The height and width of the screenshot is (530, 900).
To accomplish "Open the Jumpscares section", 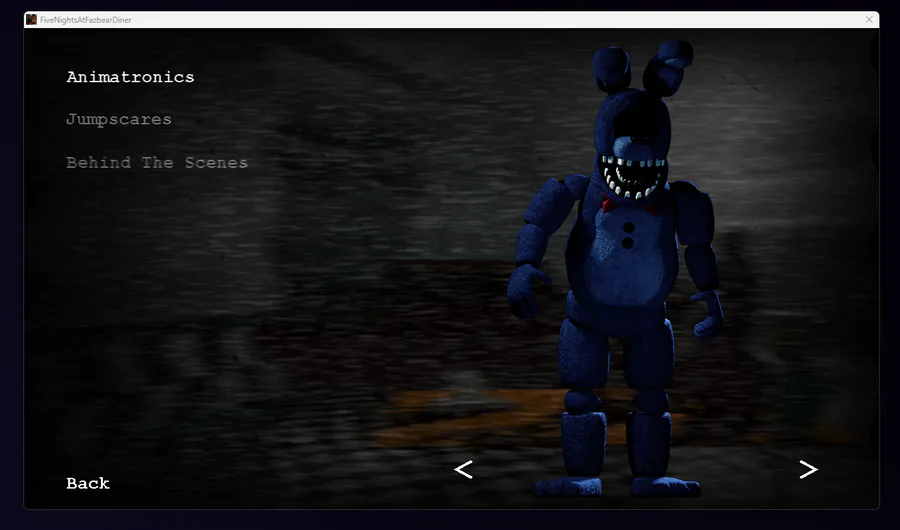I will tap(119, 119).
